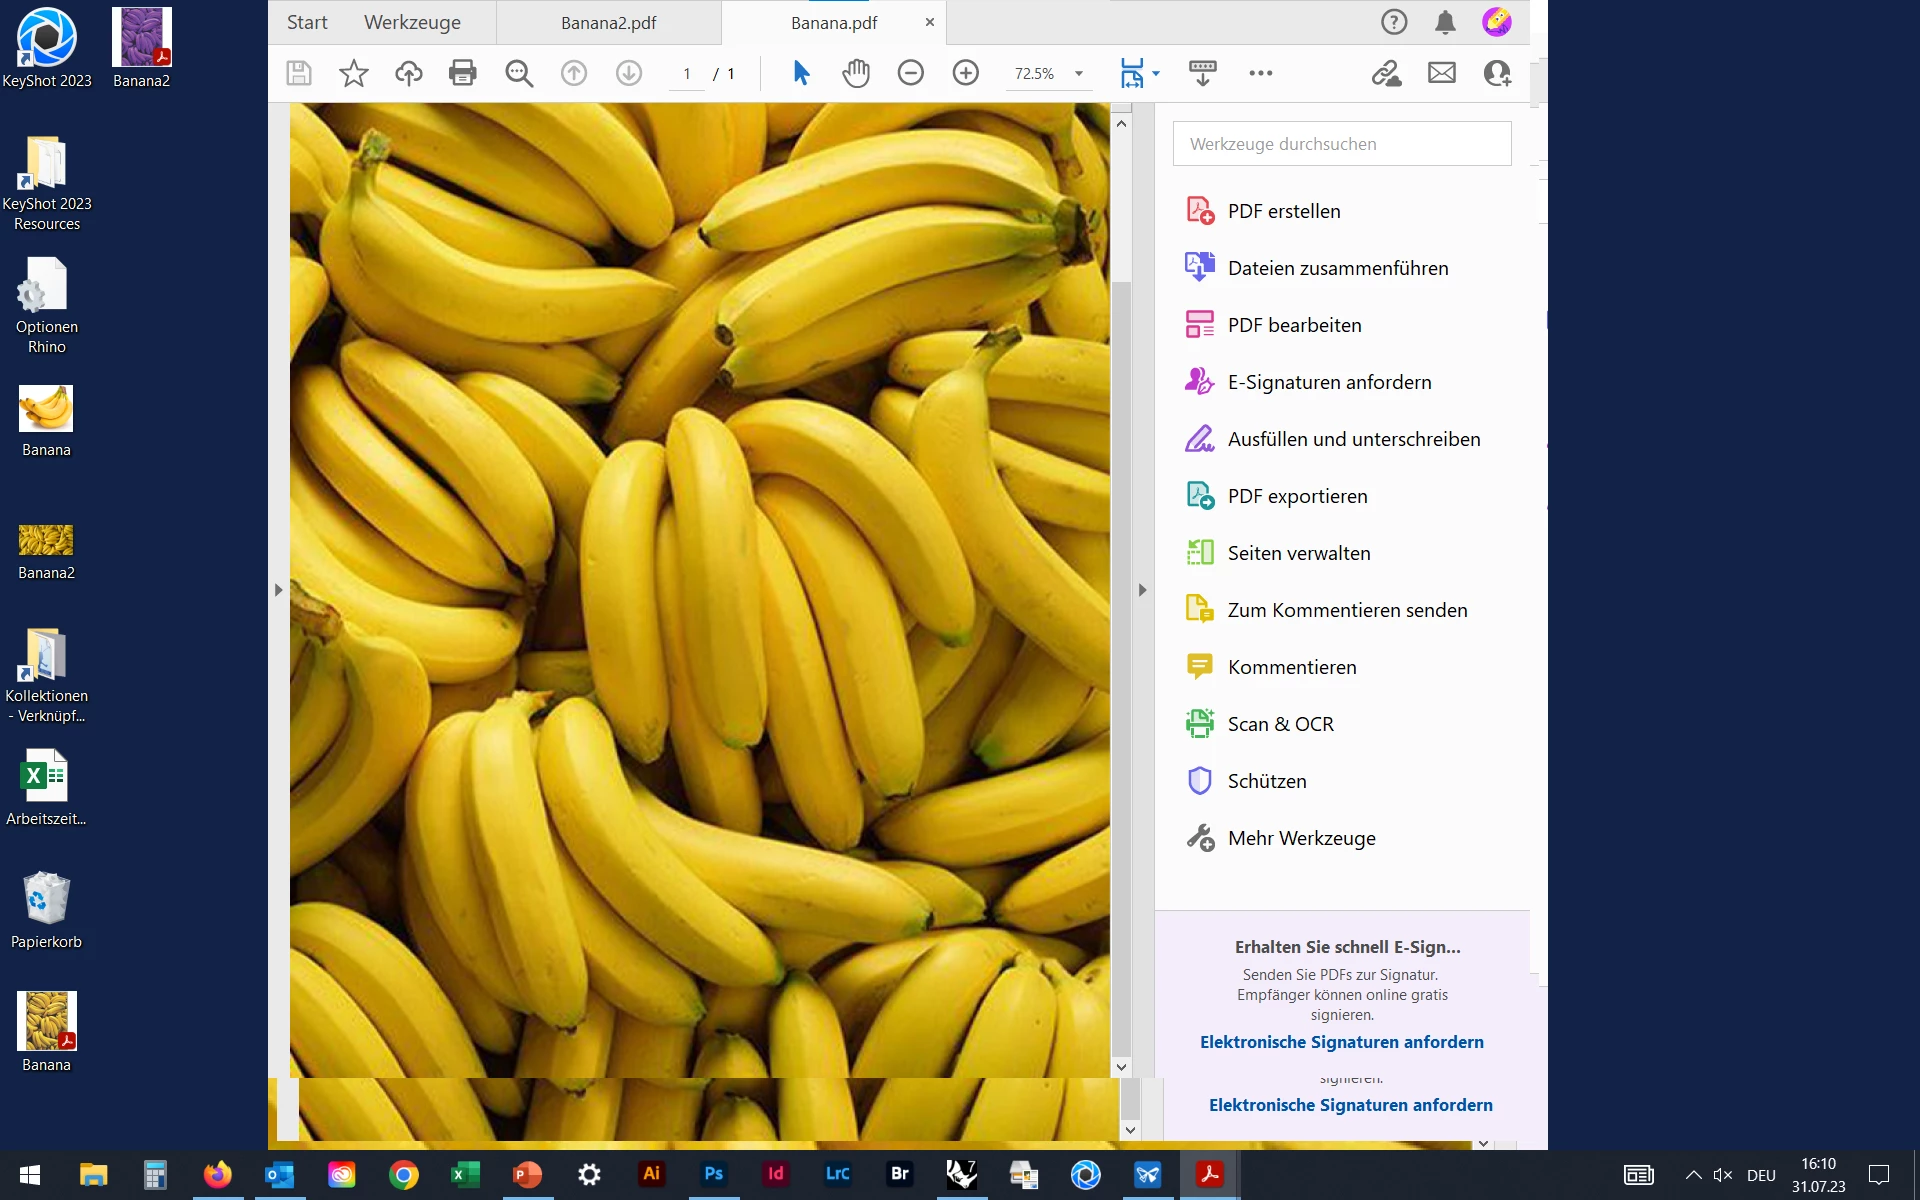The height and width of the screenshot is (1200, 1920).
Task: Expand the fit page options dropdown
Action: pos(1156,73)
